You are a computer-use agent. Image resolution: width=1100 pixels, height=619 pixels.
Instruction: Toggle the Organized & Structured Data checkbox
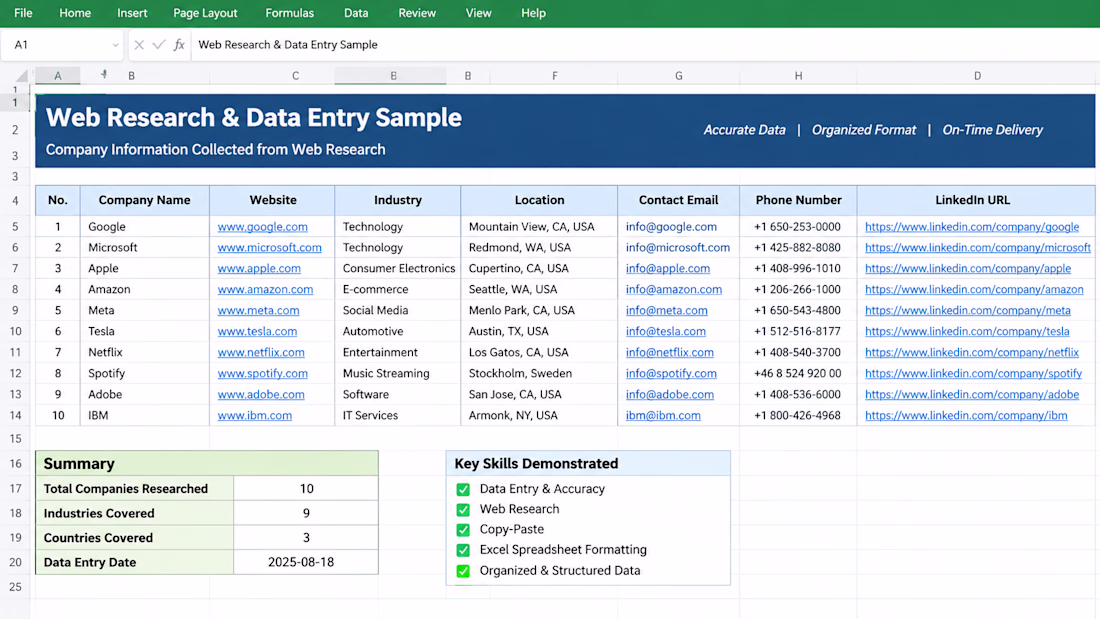tap(463, 571)
